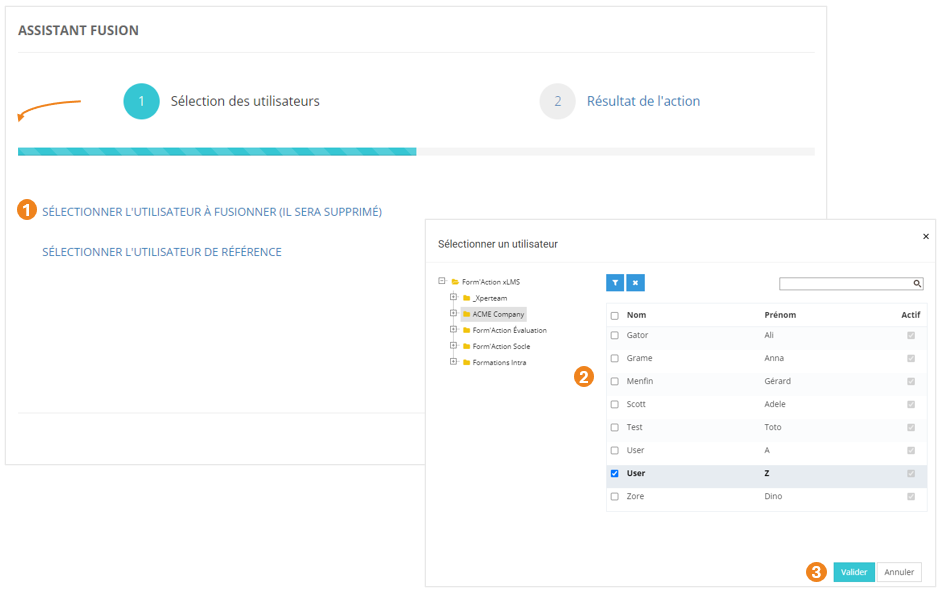Click the Form'Action Socle folder icon

[x=466, y=346]
